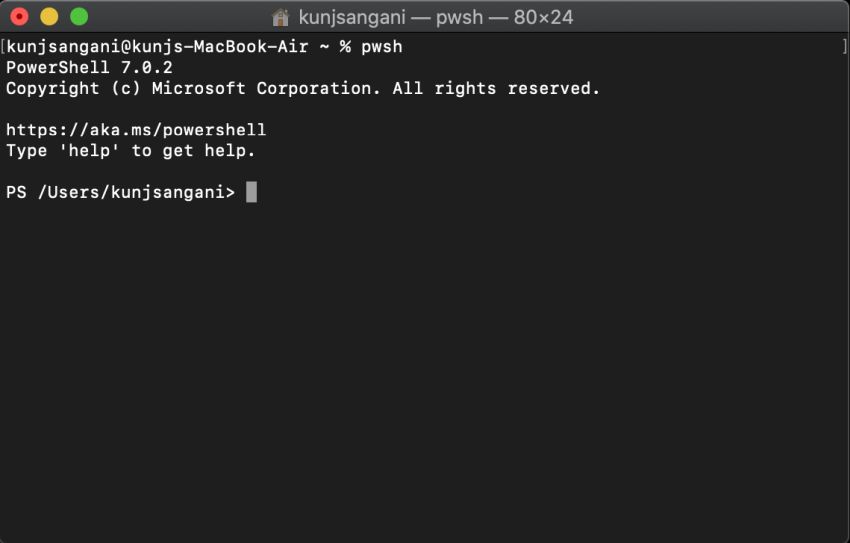The height and width of the screenshot is (543, 850).
Task: Click the 80×24 size label in title
Action: (x=543, y=17)
